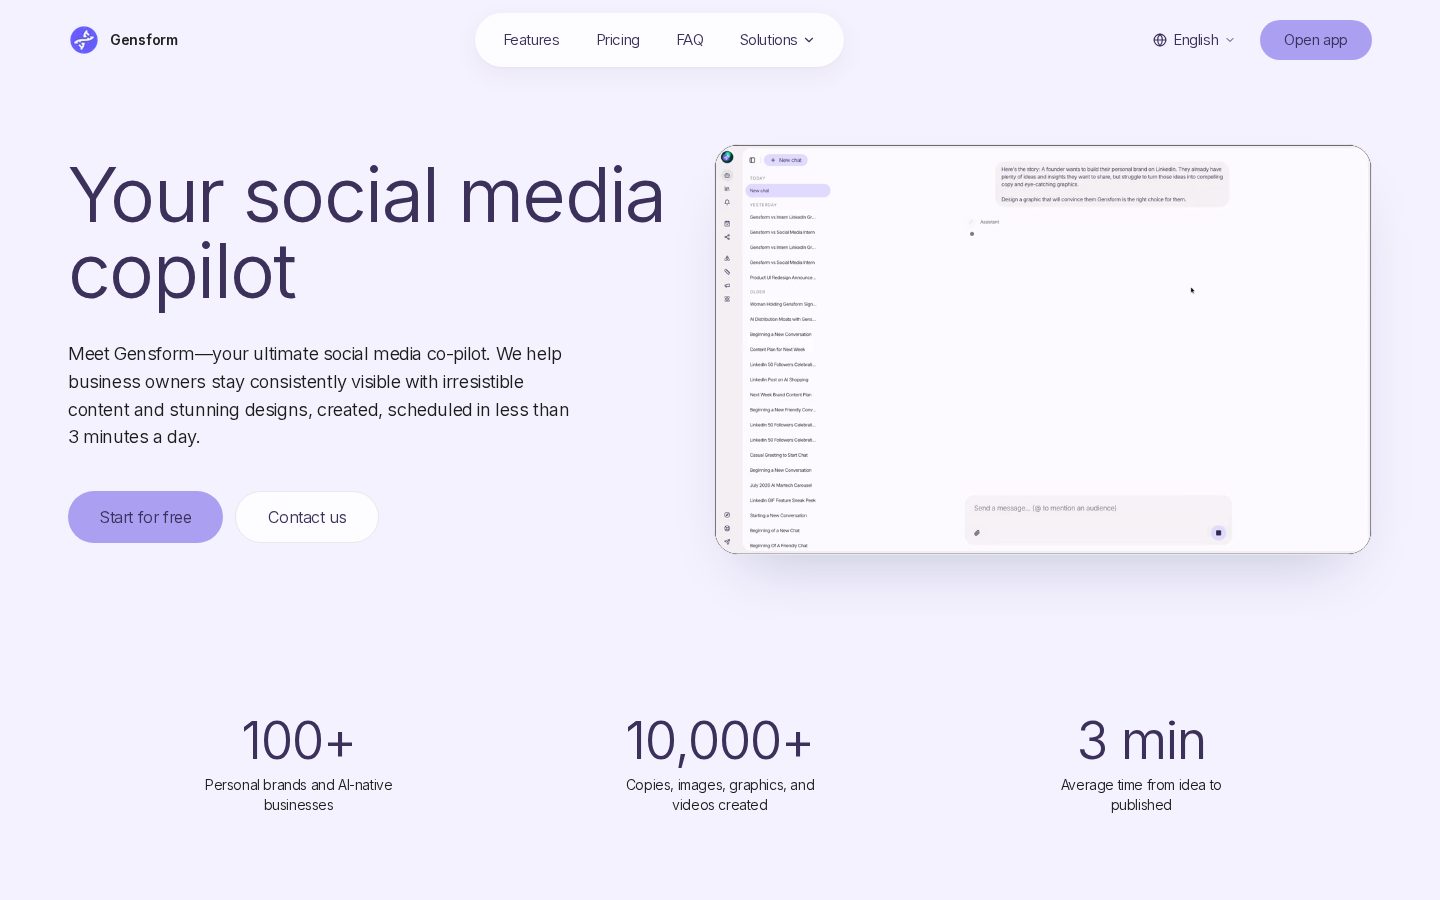This screenshot has width=1440, height=900.
Task: Click New chat button in the preview
Action: tap(786, 160)
